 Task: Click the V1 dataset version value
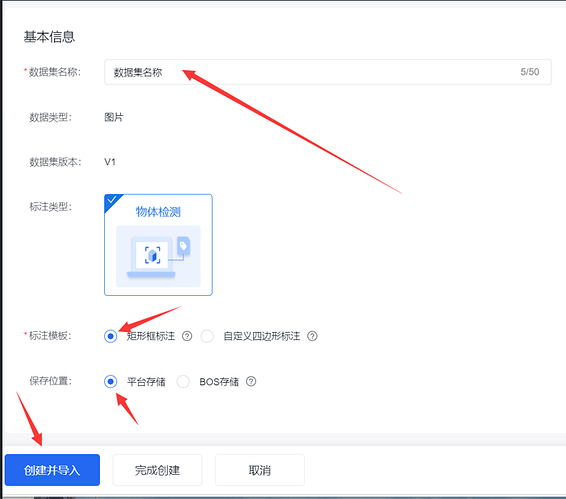pos(110,162)
